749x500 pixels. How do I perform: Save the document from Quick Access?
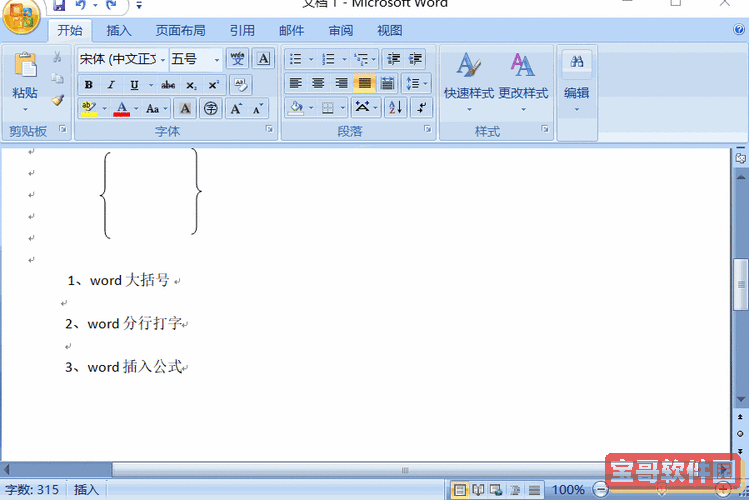(59, 5)
